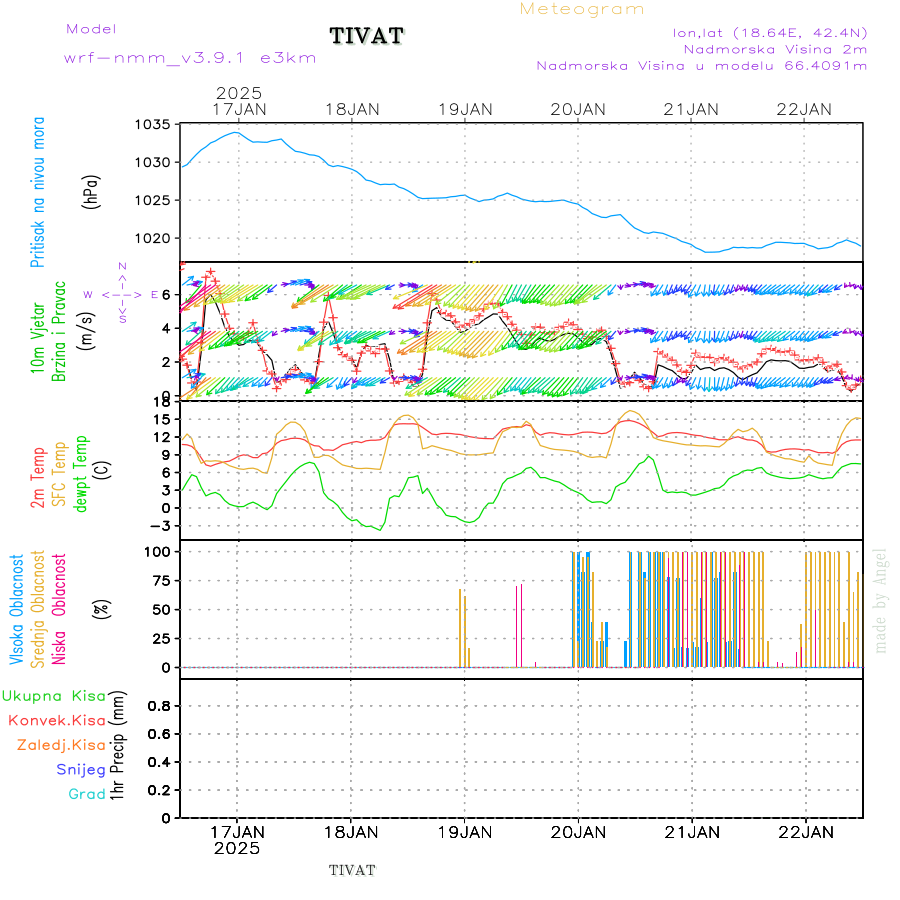Select the Nadmorska Visina u modelu label

click(701, 66)
